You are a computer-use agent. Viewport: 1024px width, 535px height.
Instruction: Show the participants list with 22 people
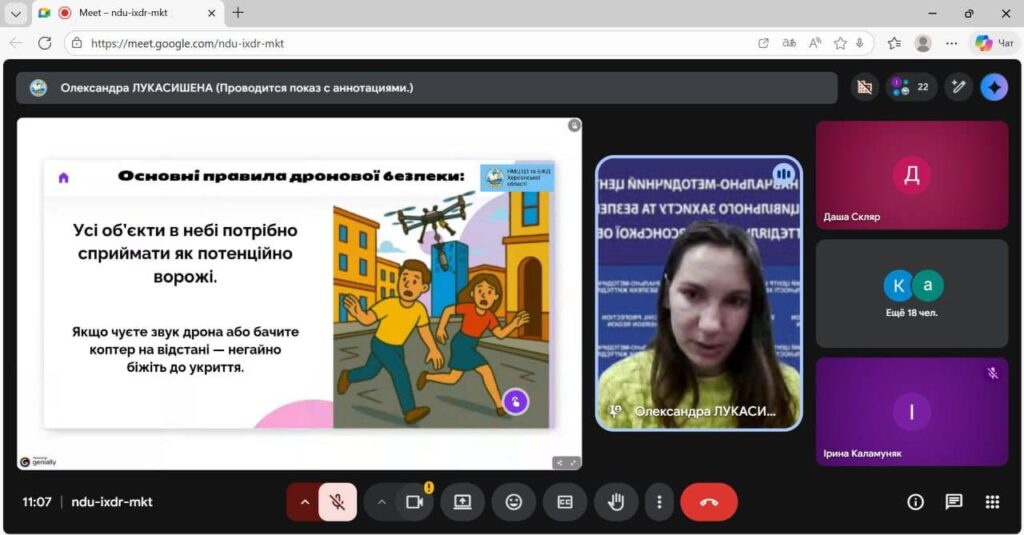pos(911,87)
